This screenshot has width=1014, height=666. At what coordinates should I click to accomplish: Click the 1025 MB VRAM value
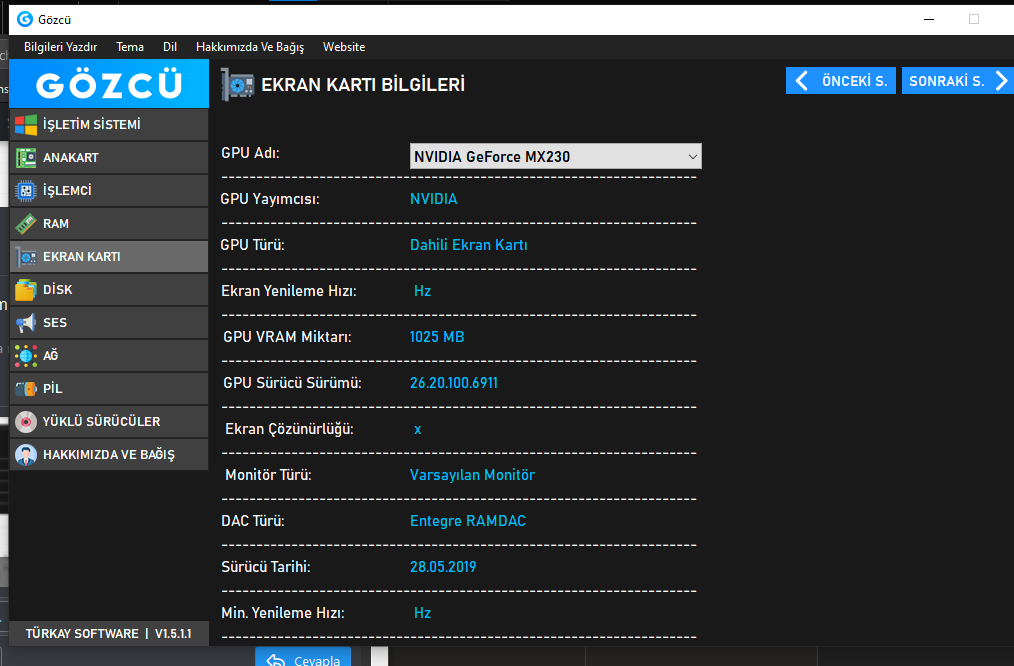tap(437, 337)
